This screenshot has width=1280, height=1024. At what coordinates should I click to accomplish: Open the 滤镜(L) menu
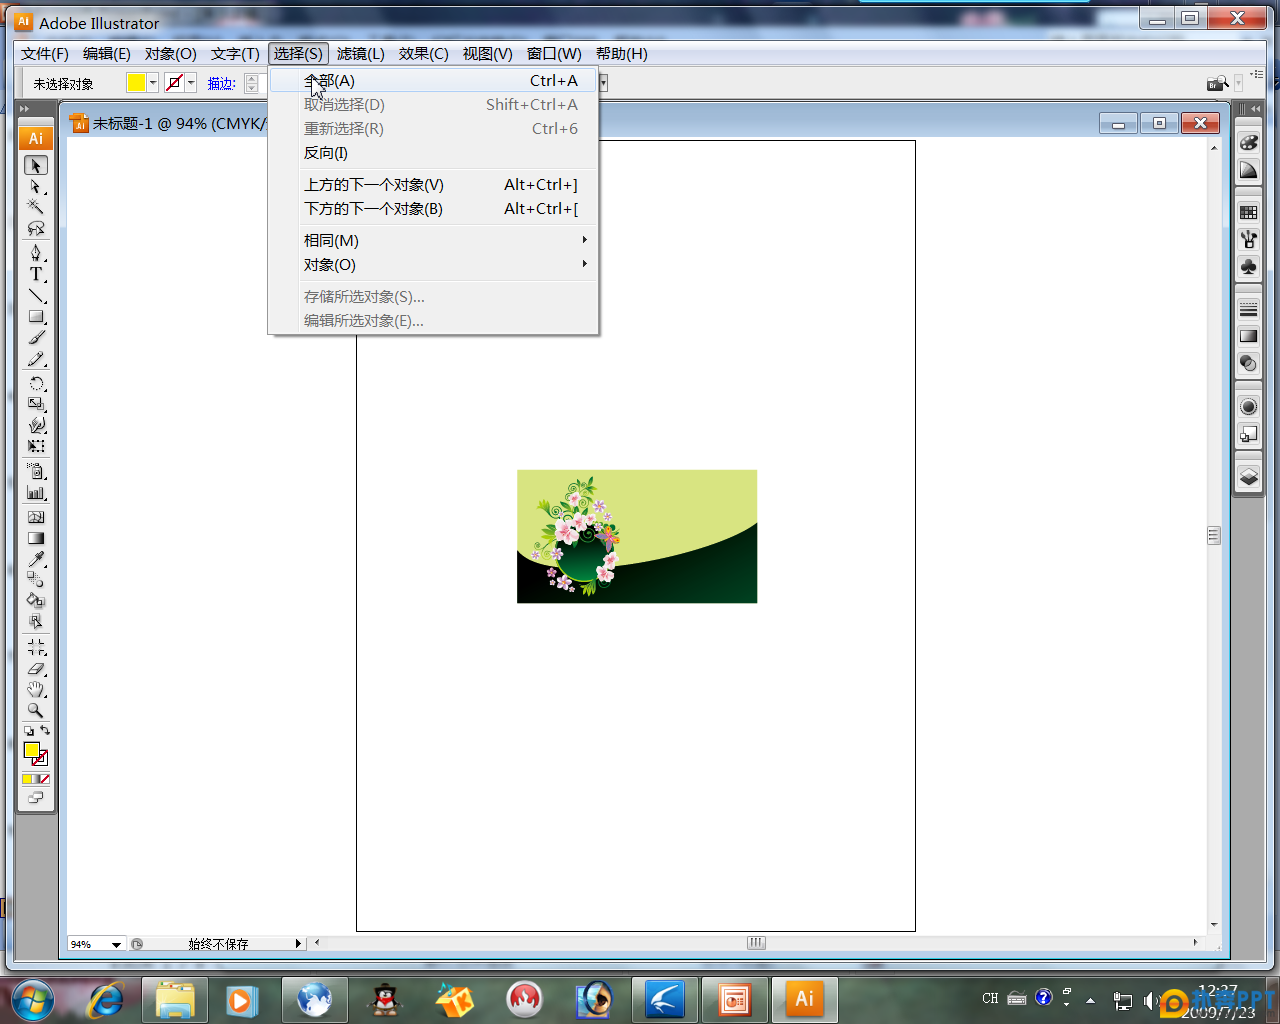(361, 54)
